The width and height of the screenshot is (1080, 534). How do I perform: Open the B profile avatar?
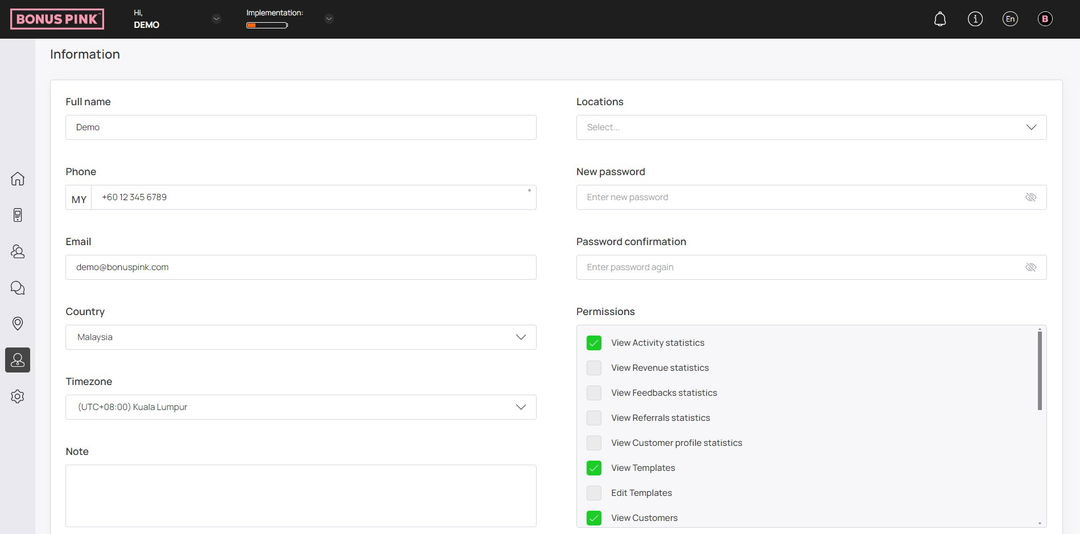point(1045,19)
